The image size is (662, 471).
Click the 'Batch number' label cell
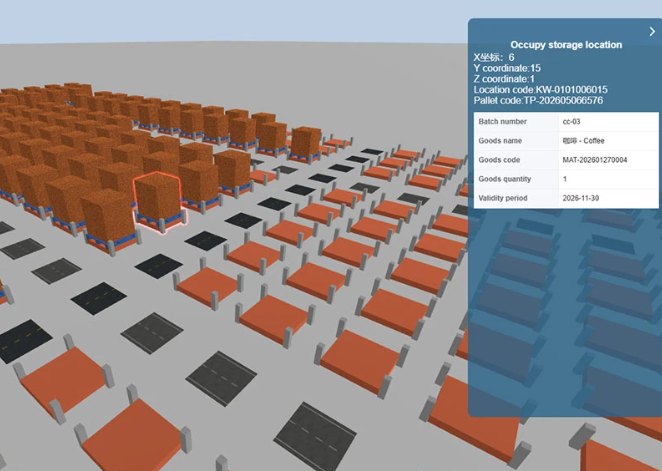coord(516,122)
